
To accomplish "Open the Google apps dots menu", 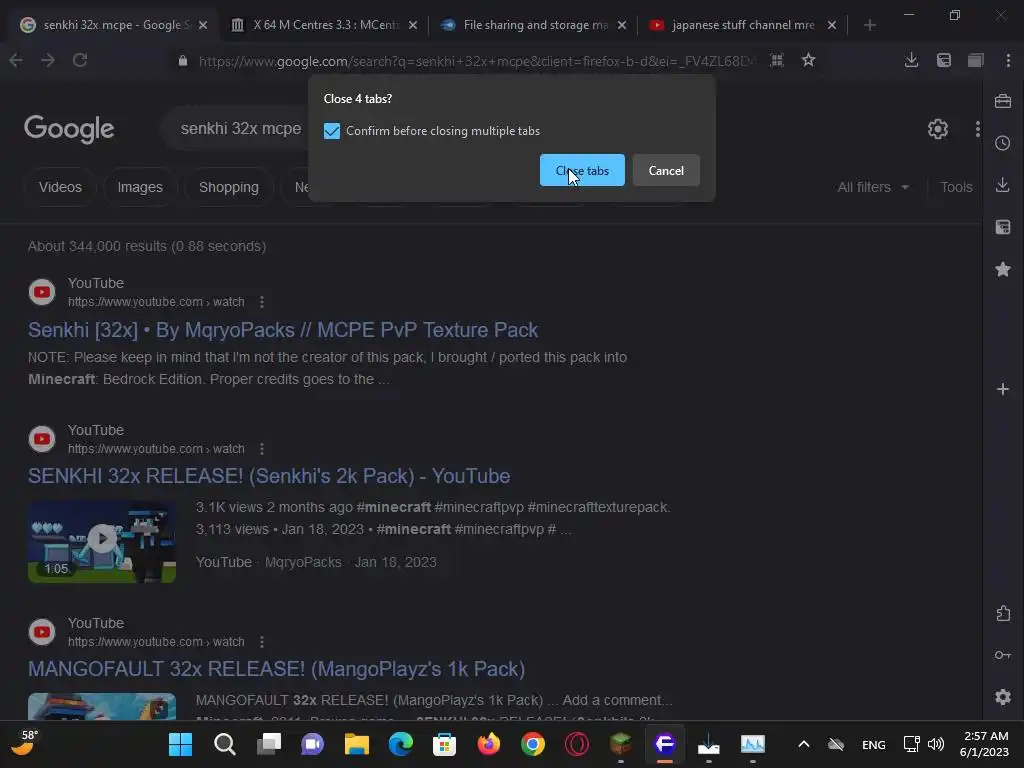I will coord(978,129).
